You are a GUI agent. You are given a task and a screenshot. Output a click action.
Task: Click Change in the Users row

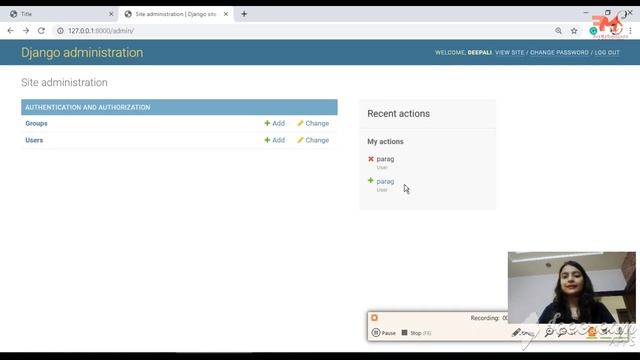tap(313, 140)
